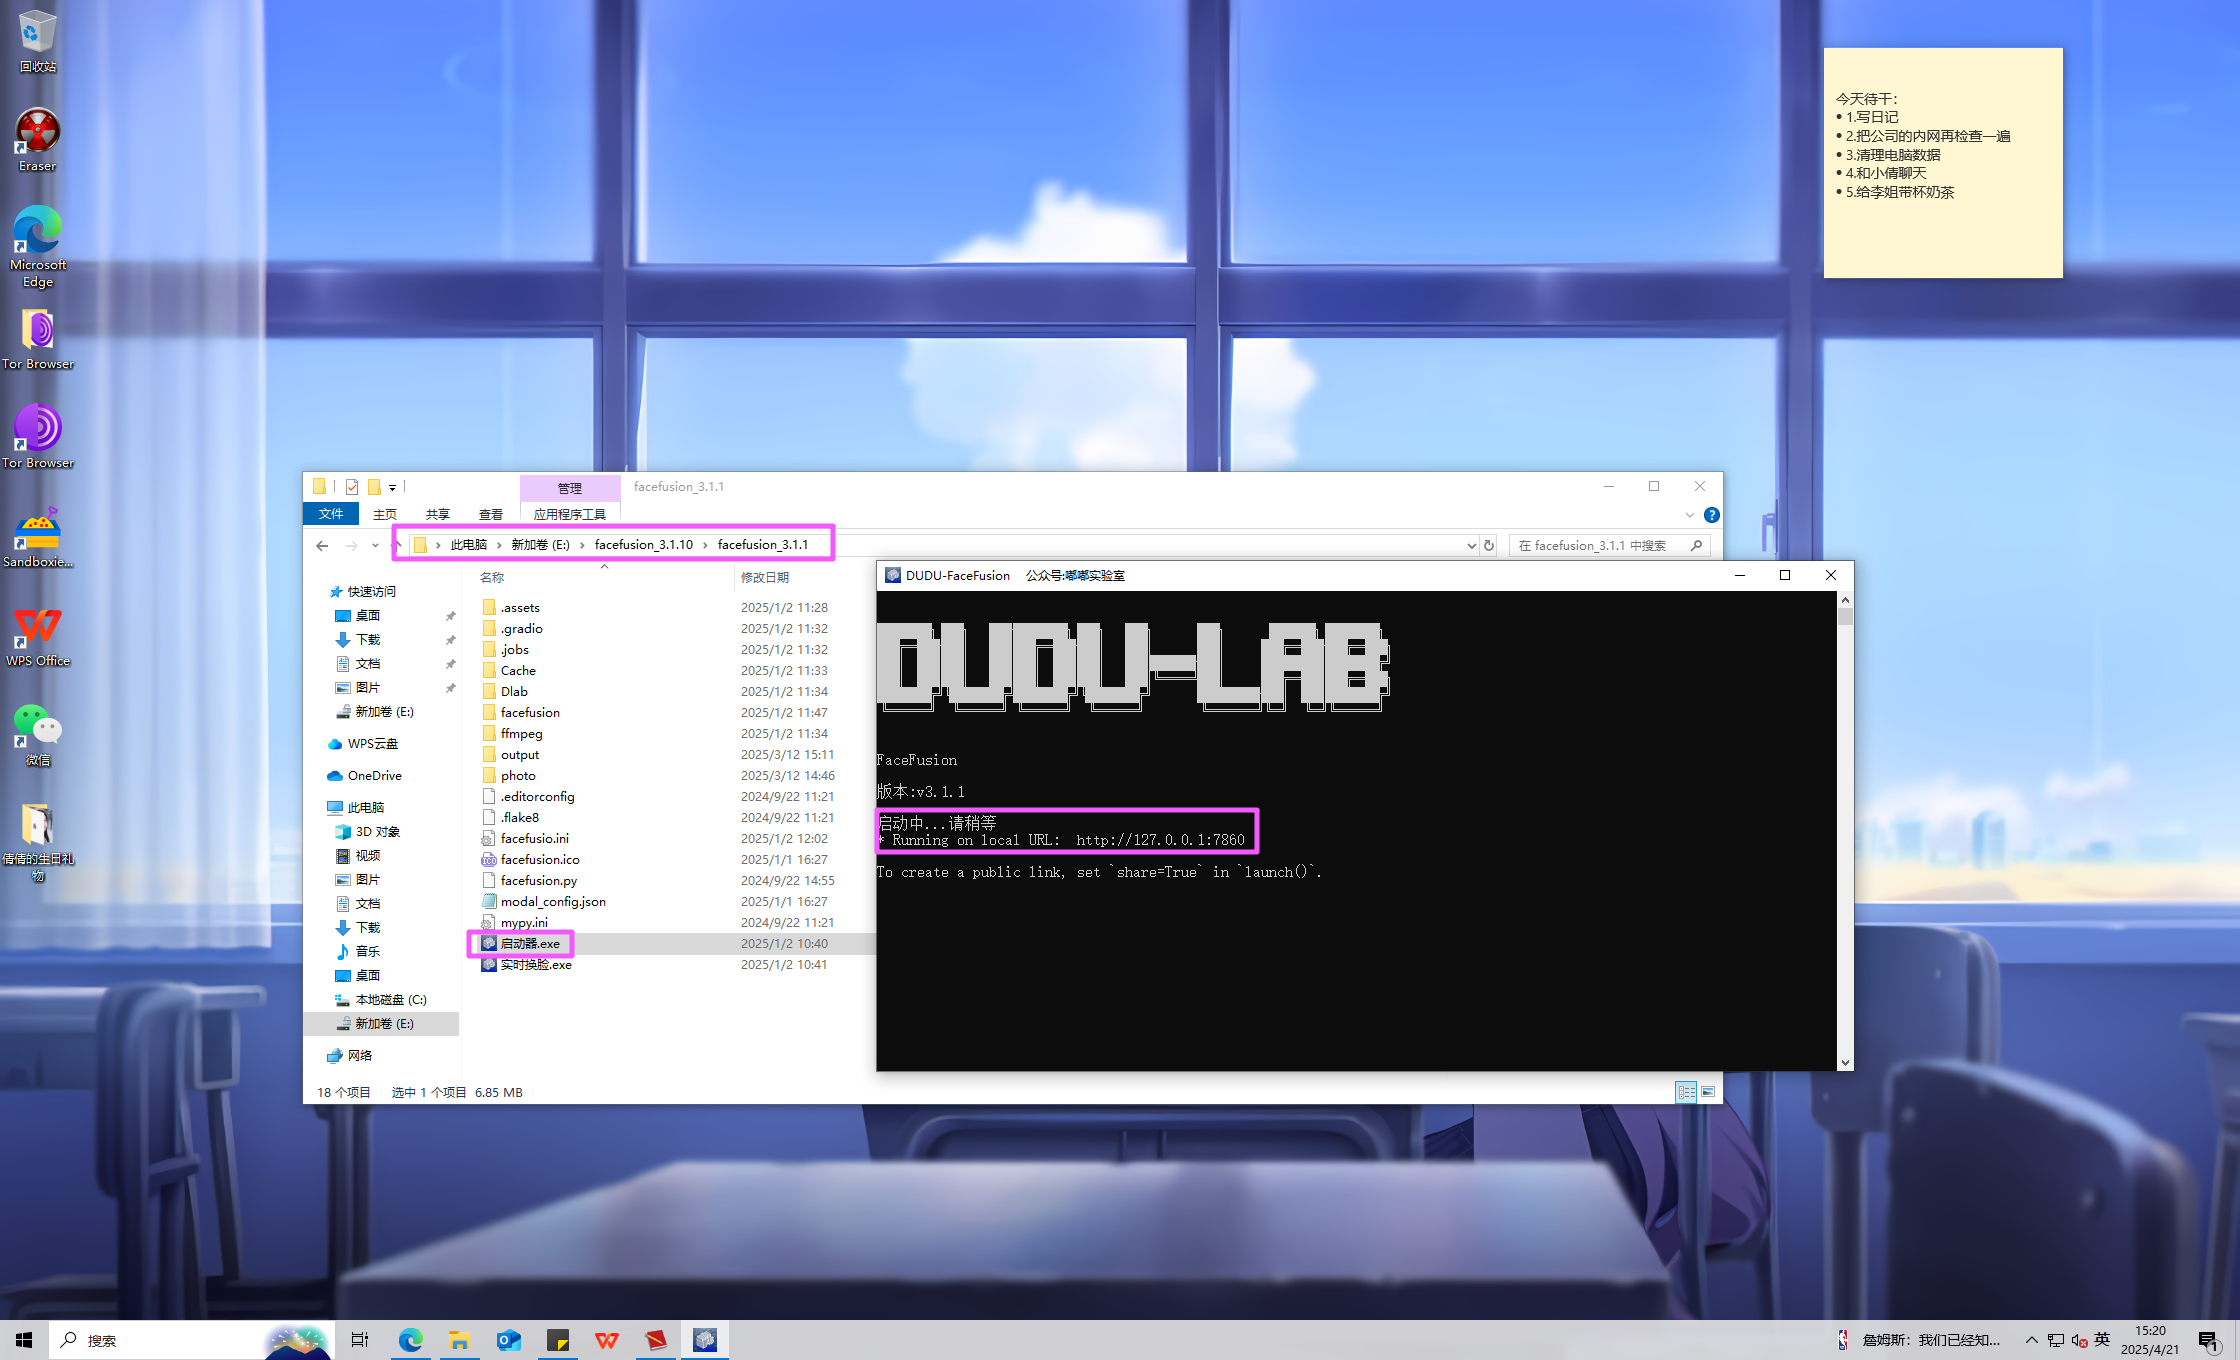Open Sticky Notes taskbar icon
The image size is (2240, 1360).
click(x=557, y=1340)
